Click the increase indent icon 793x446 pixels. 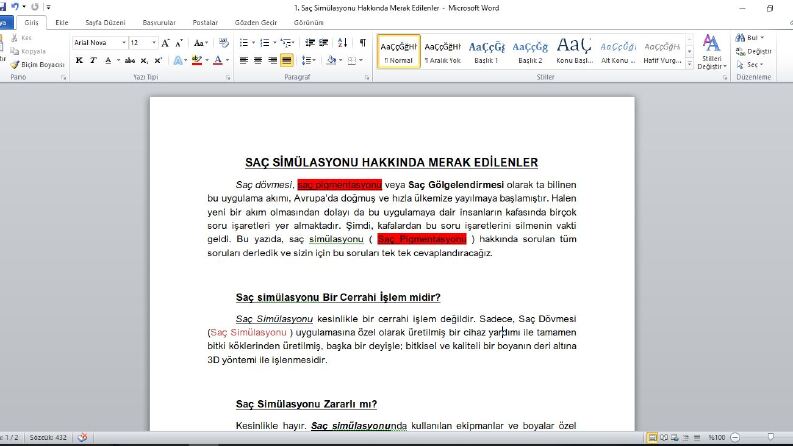tap(324, 43)
